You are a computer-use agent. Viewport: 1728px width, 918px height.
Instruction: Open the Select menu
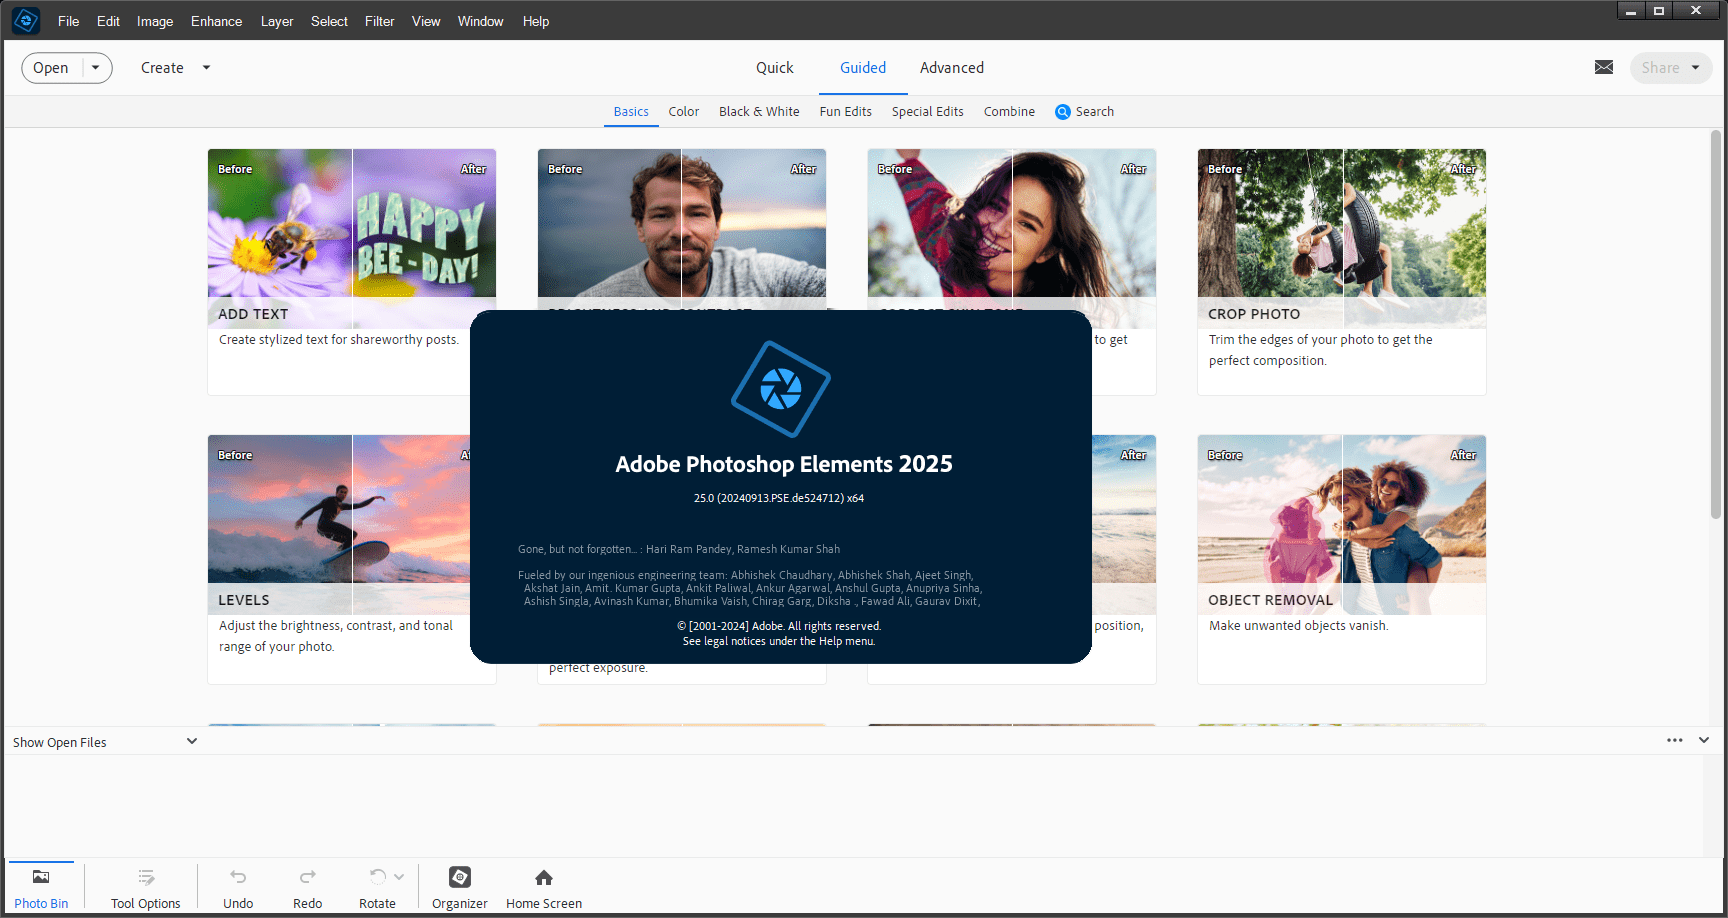point(329,21)
